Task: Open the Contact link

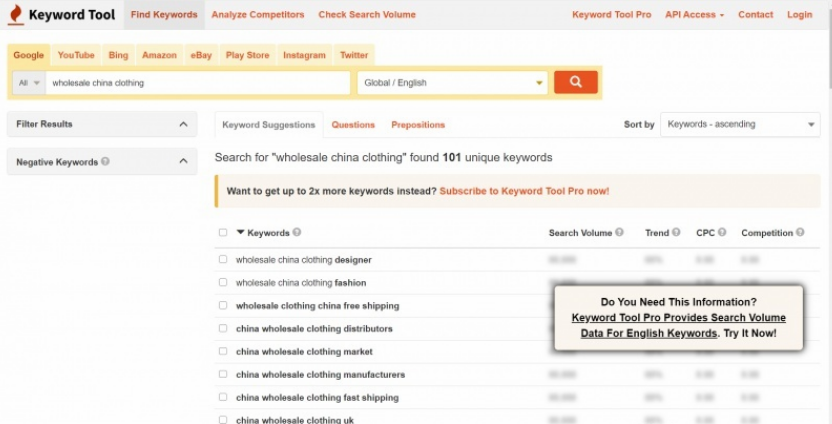Action: pos(755,15)
